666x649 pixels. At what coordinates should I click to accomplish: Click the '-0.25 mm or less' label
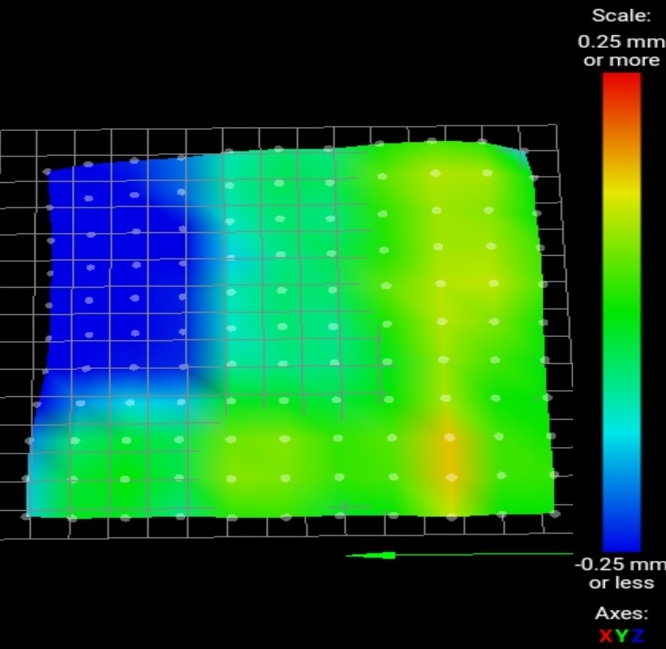tap(621, 573)
